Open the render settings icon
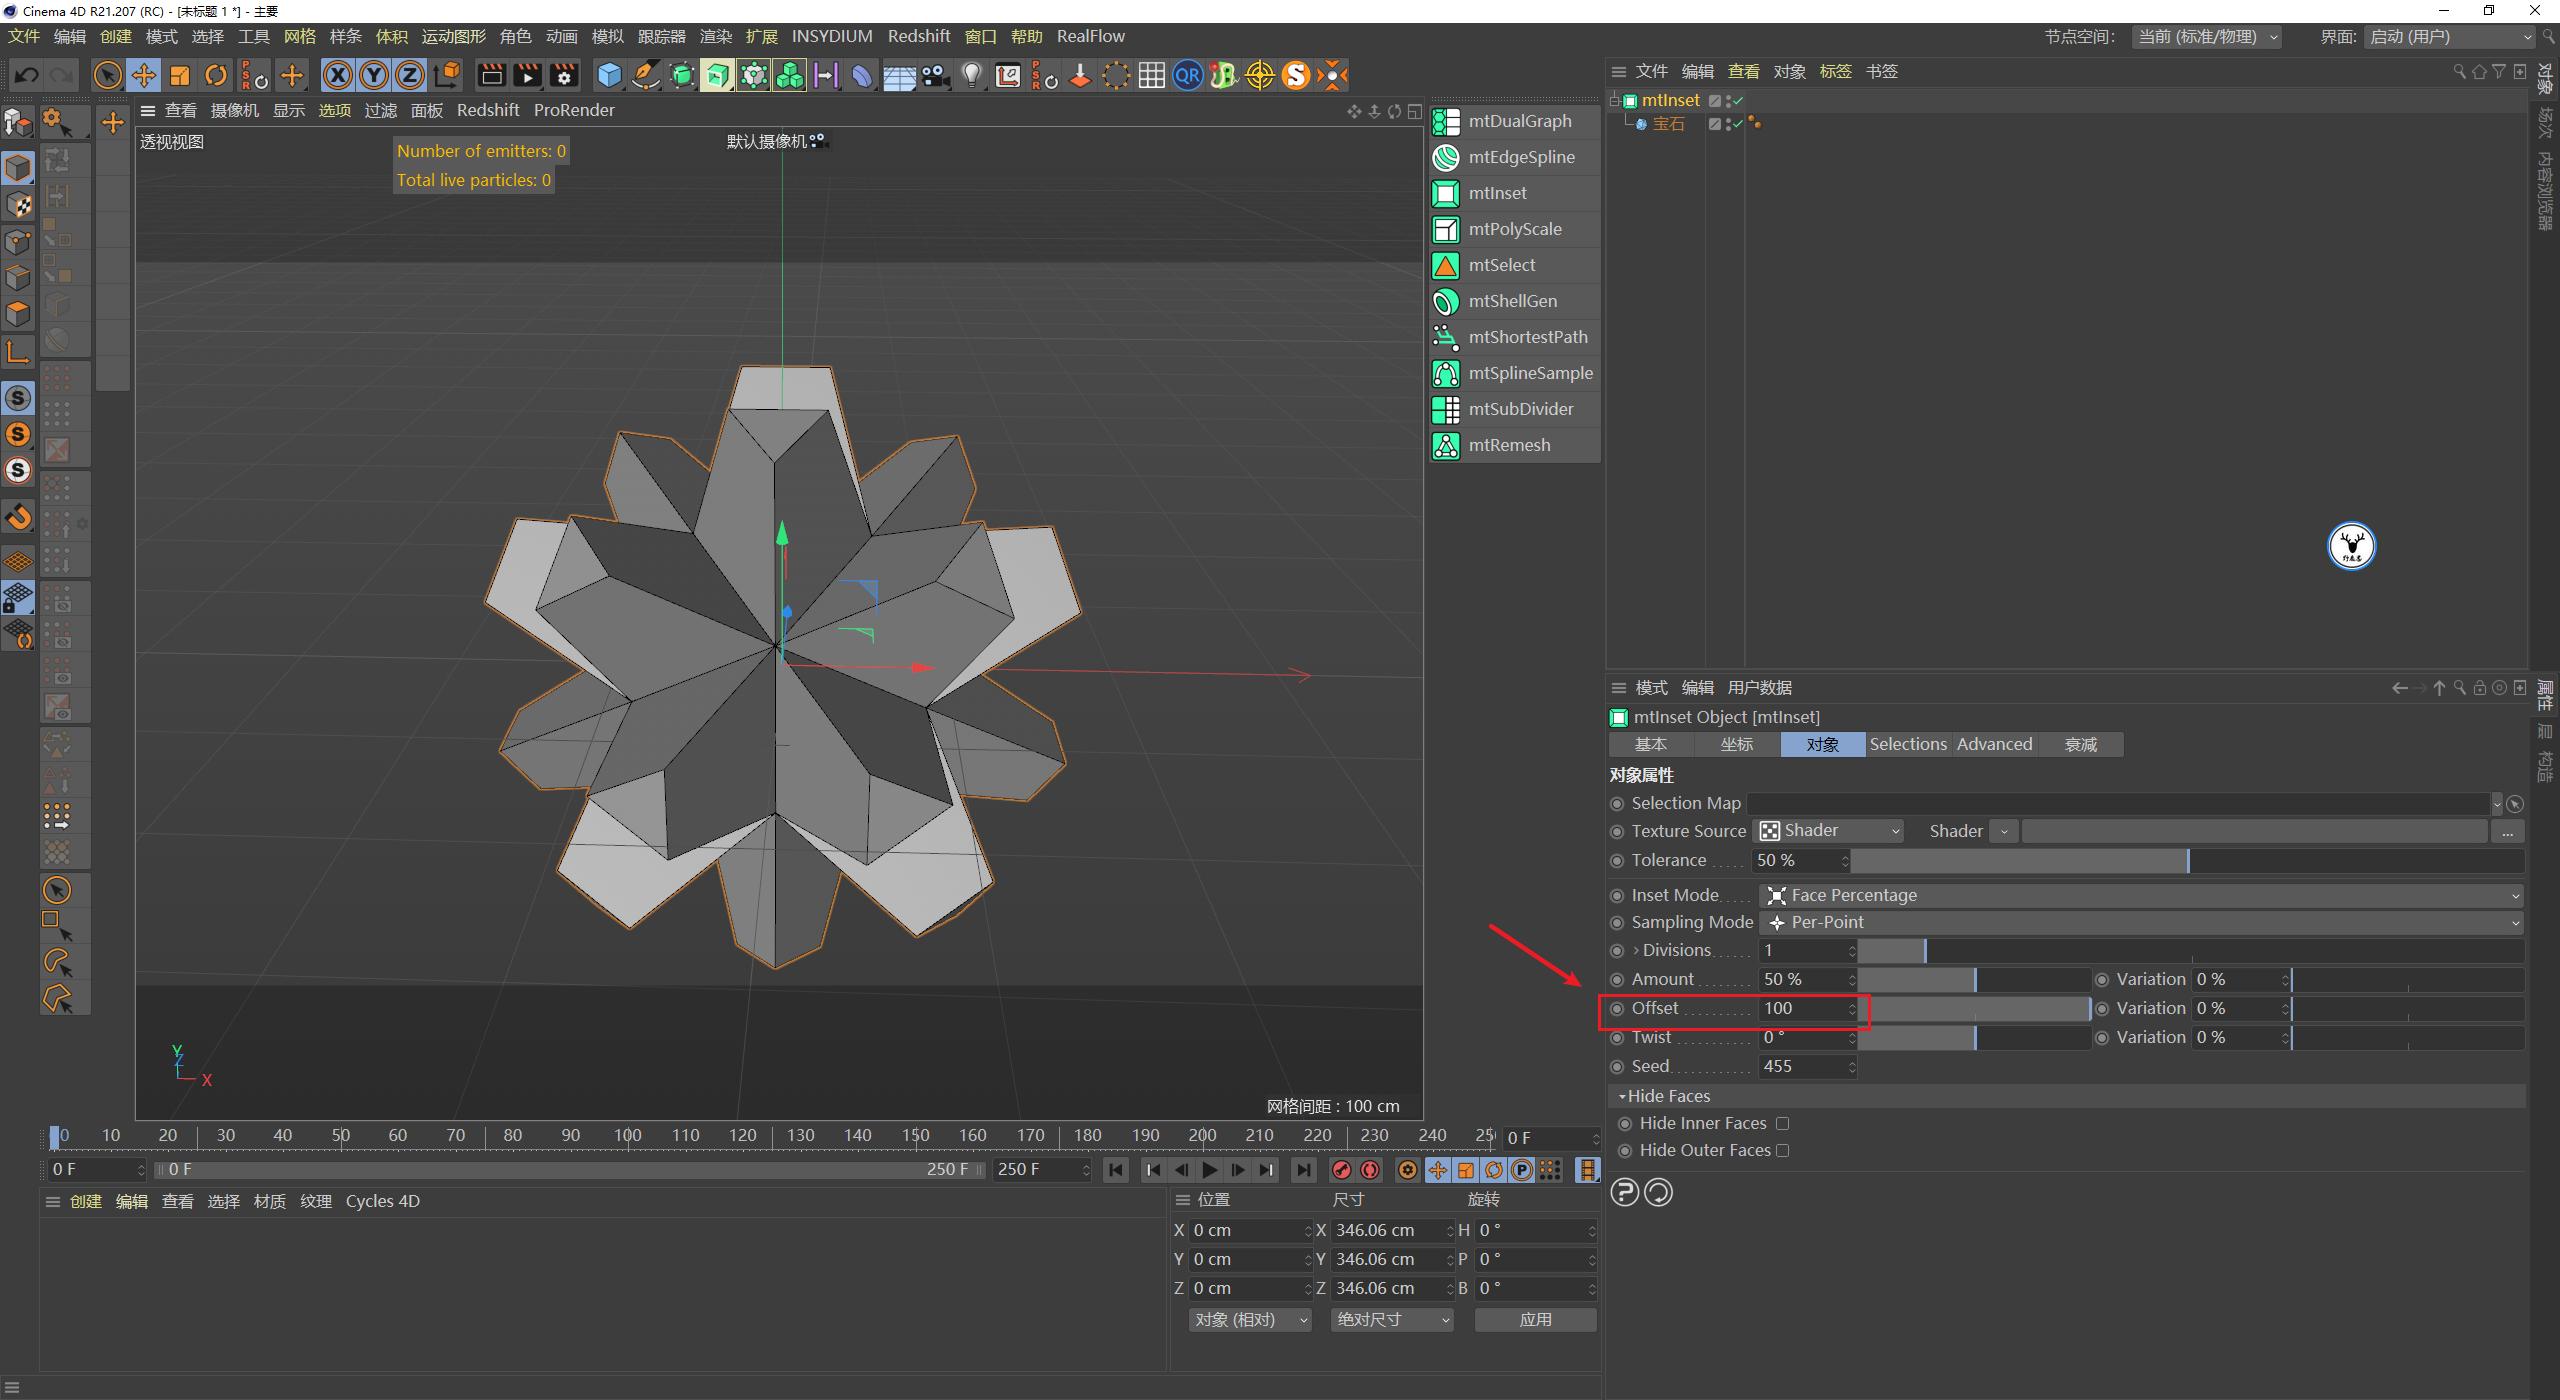 tap(564, 75)
